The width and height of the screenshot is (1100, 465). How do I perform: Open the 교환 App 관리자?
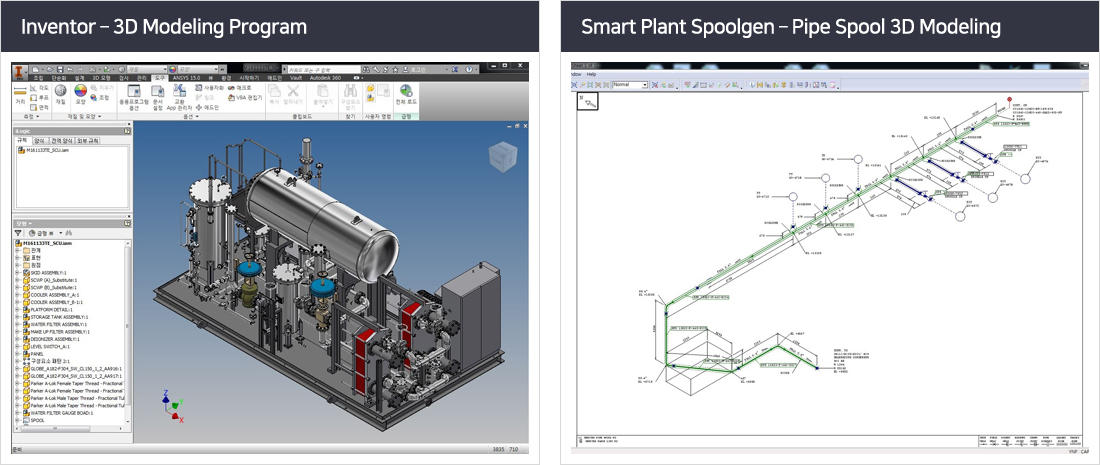(179, 97)
